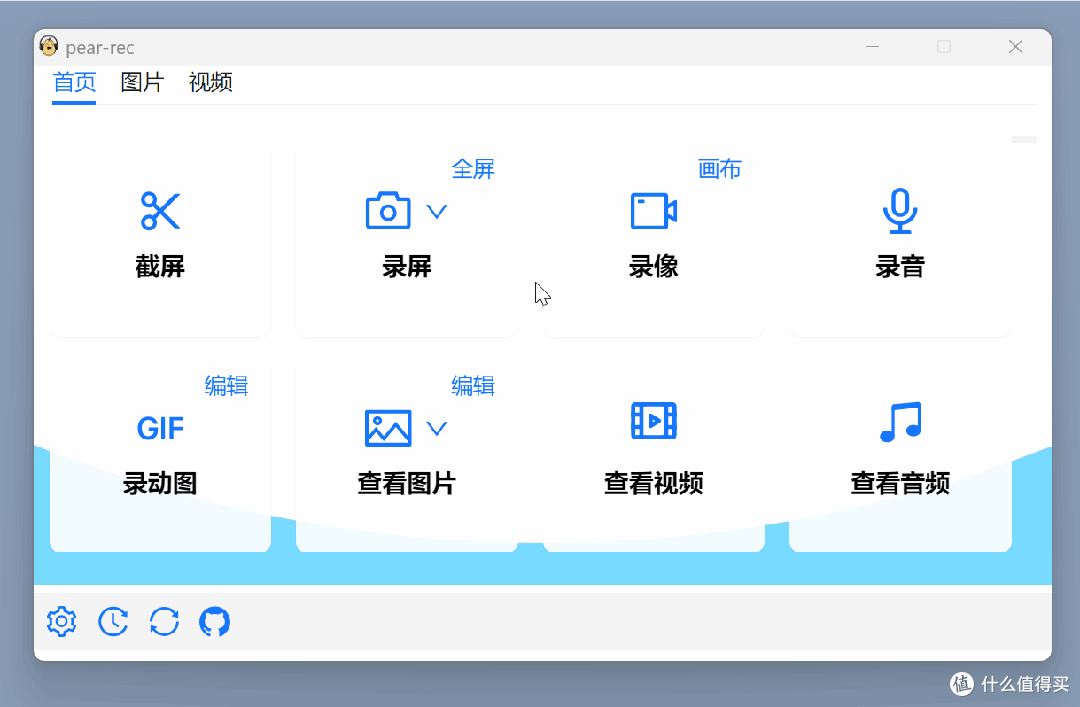
Task: Click the 画布 link above 录像
Action: pos(720,168)
